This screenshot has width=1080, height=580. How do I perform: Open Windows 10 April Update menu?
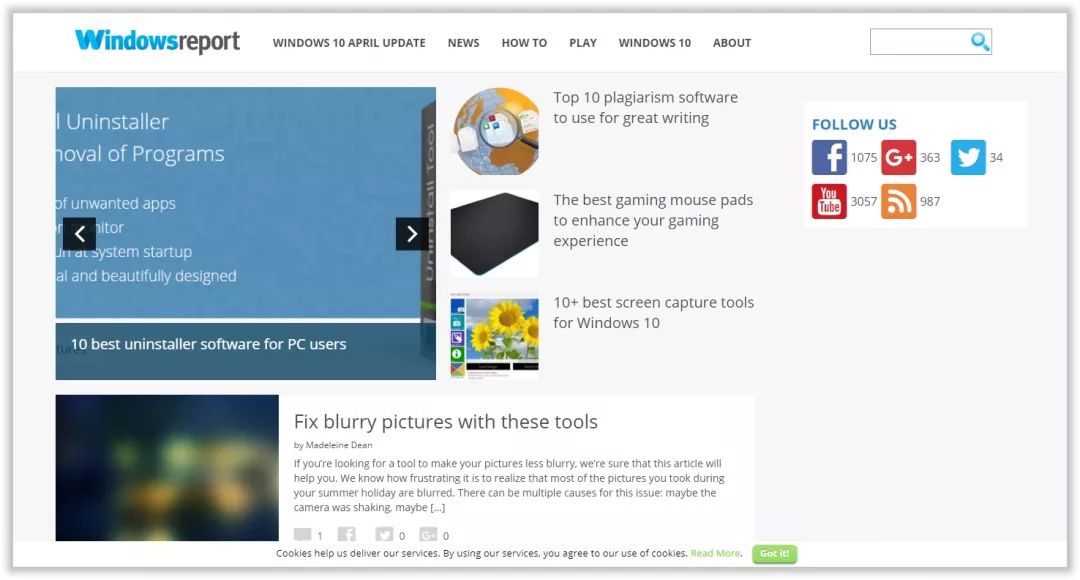[x=349, y=43]
